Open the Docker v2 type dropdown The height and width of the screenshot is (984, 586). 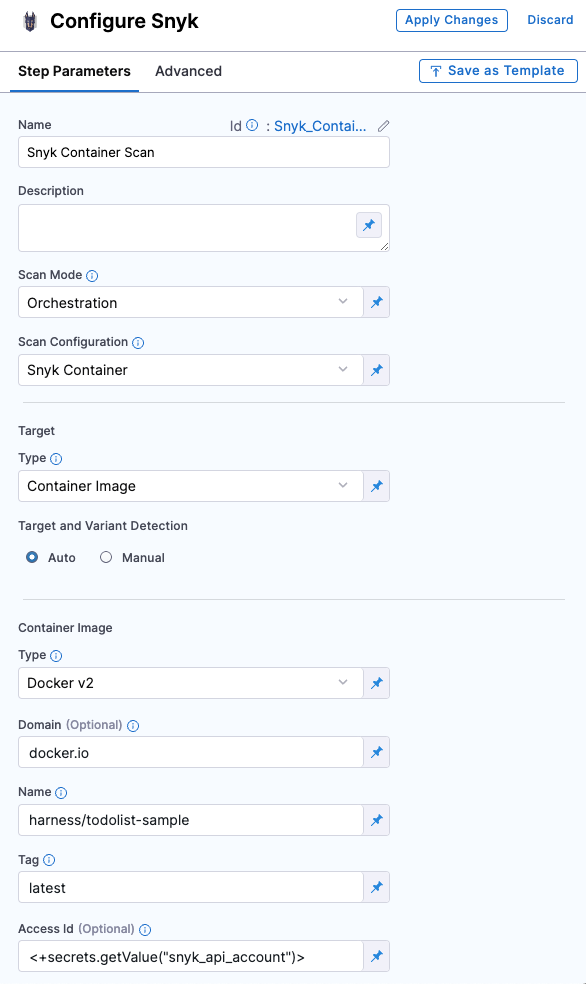click(191, 683)
